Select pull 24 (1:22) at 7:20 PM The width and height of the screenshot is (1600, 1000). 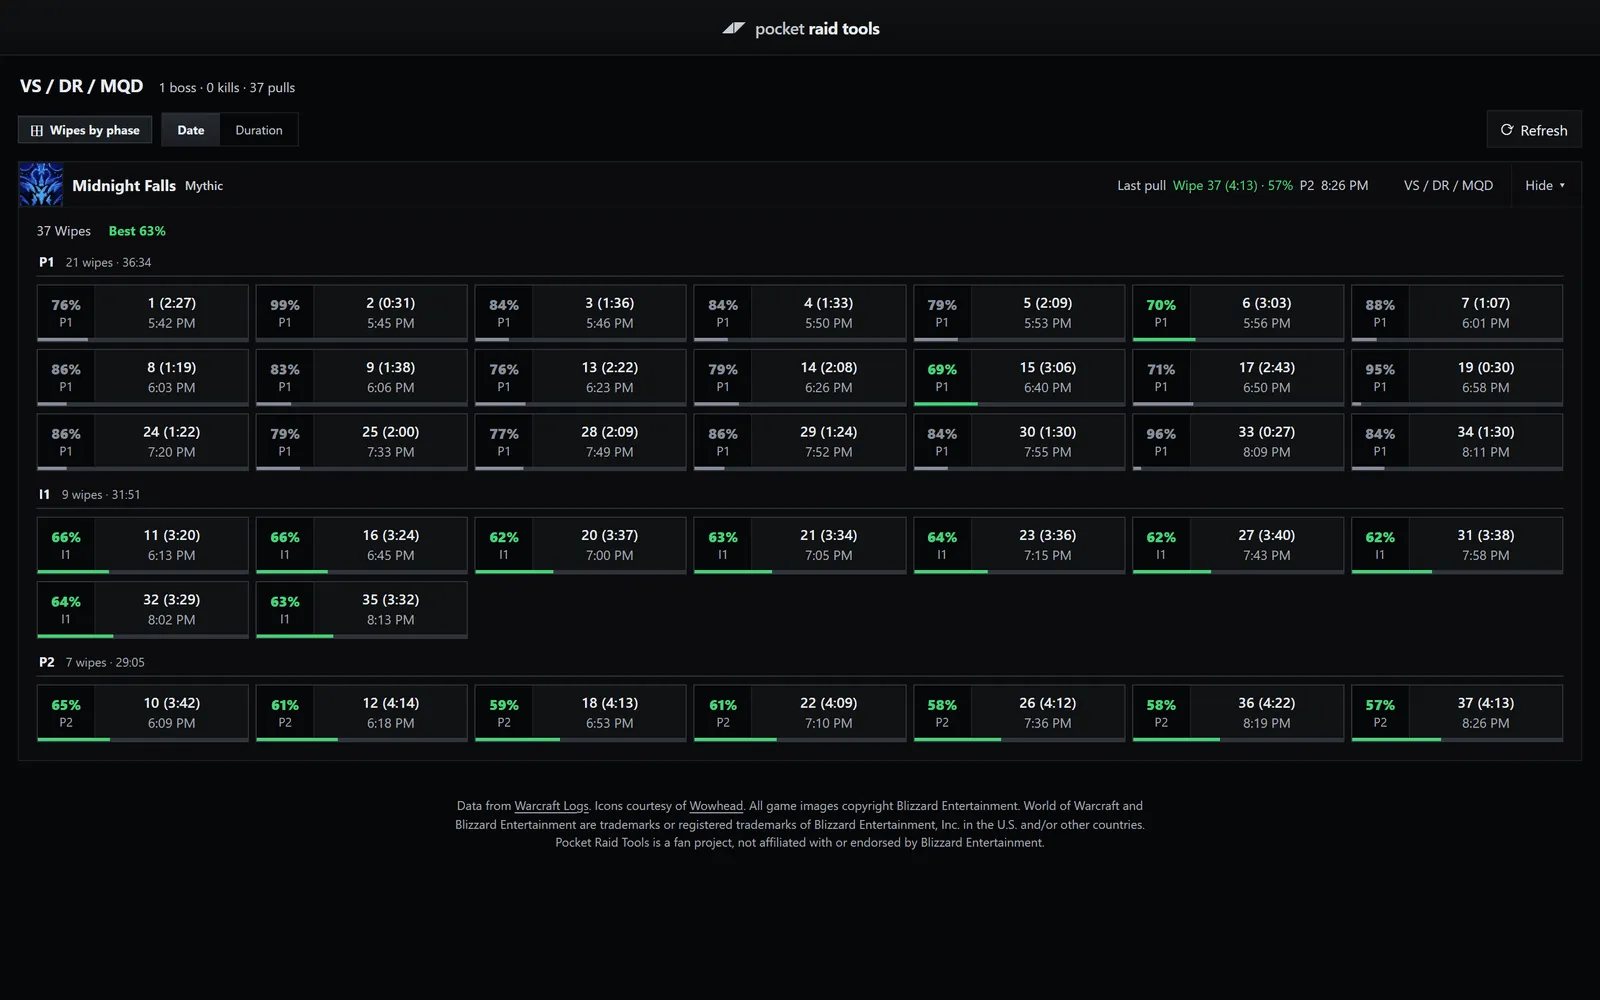coord(143,442)
